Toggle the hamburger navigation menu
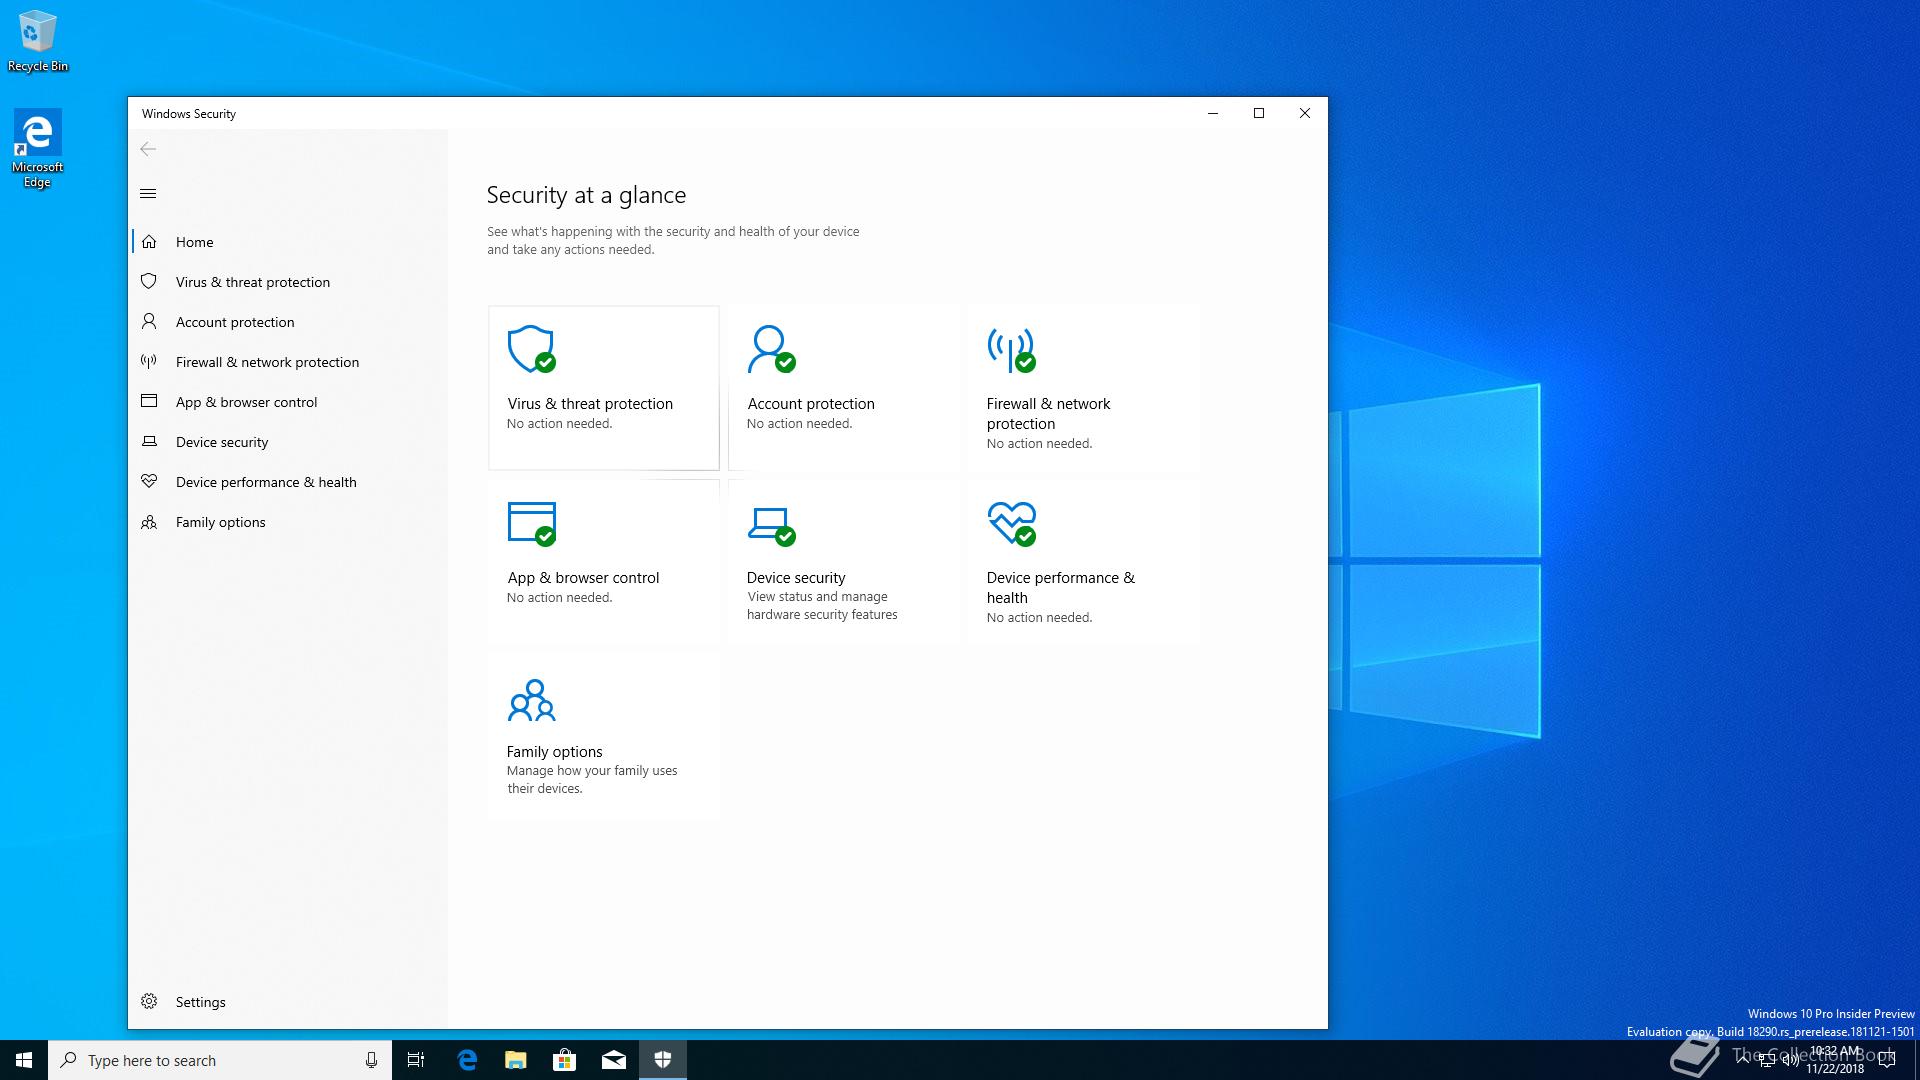This screenshot has width=1920, height=1080. (148, 194)
